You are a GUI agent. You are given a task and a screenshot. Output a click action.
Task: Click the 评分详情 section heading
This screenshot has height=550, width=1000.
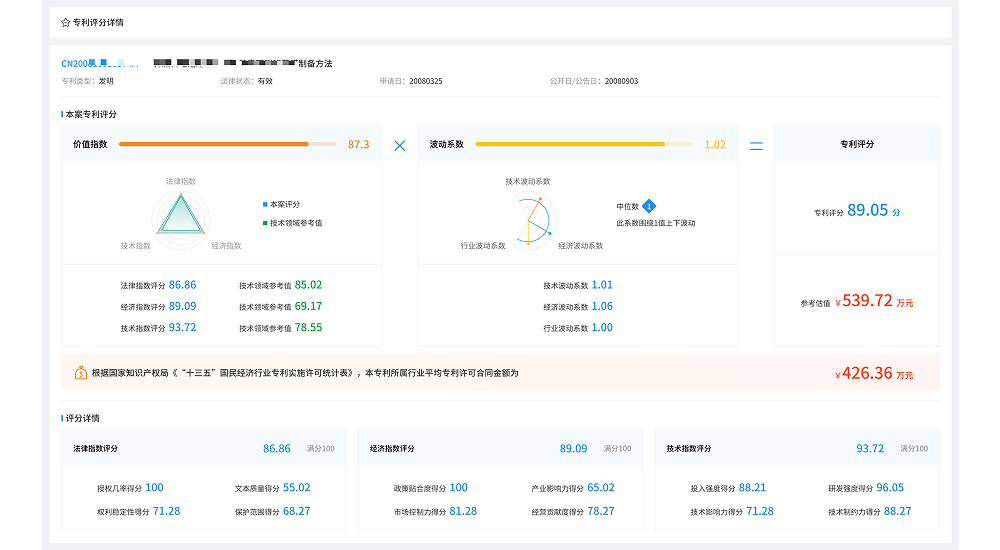[x=83, y=419]
